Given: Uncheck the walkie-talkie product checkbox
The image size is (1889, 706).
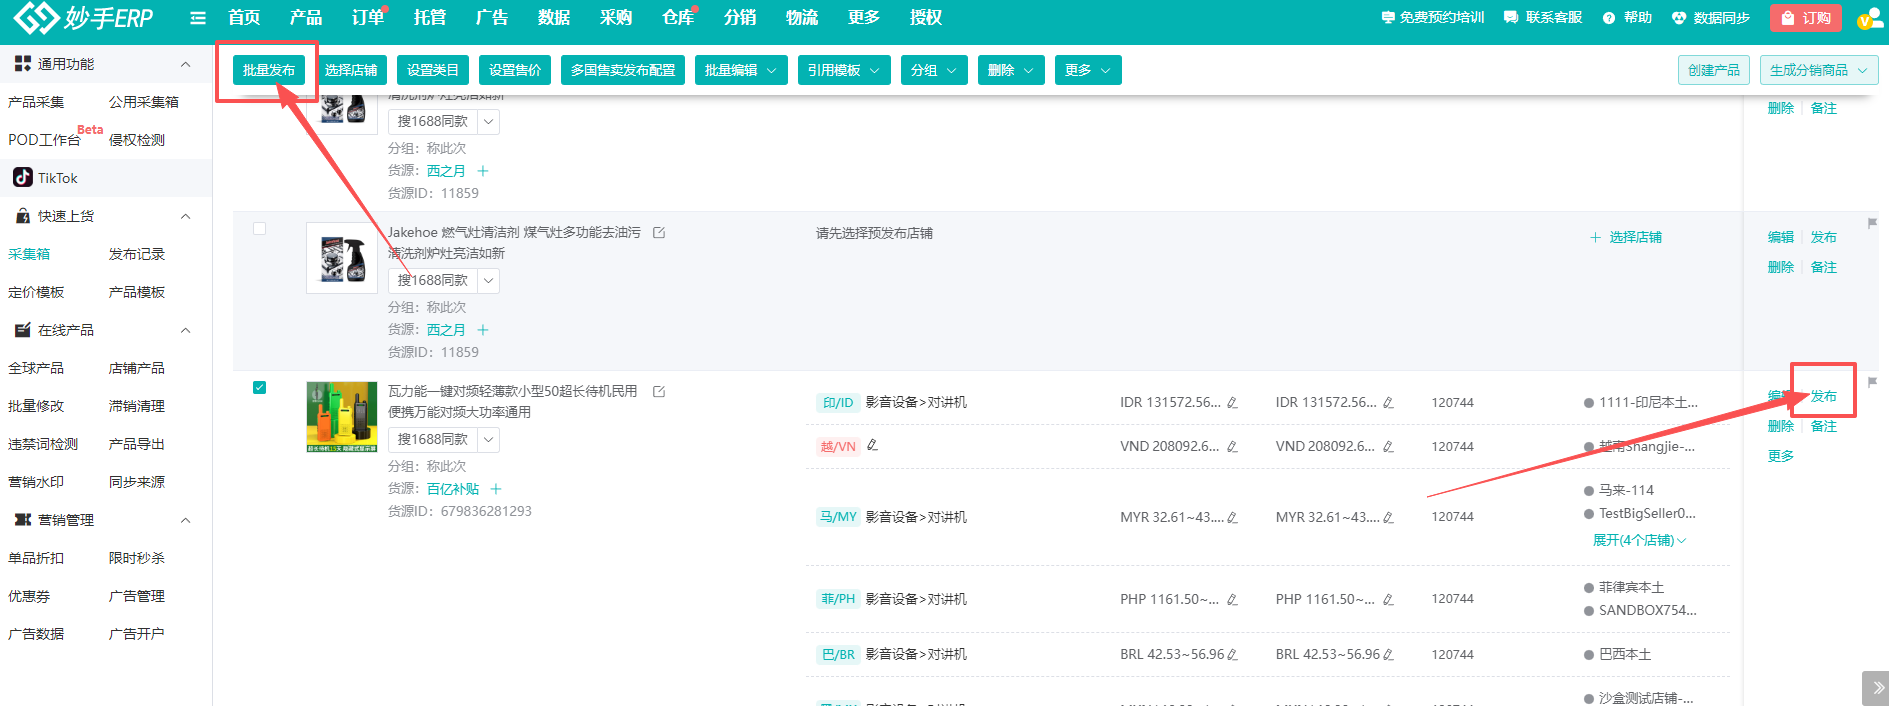Looking at the screenshot, I should (x=260, y=388).
